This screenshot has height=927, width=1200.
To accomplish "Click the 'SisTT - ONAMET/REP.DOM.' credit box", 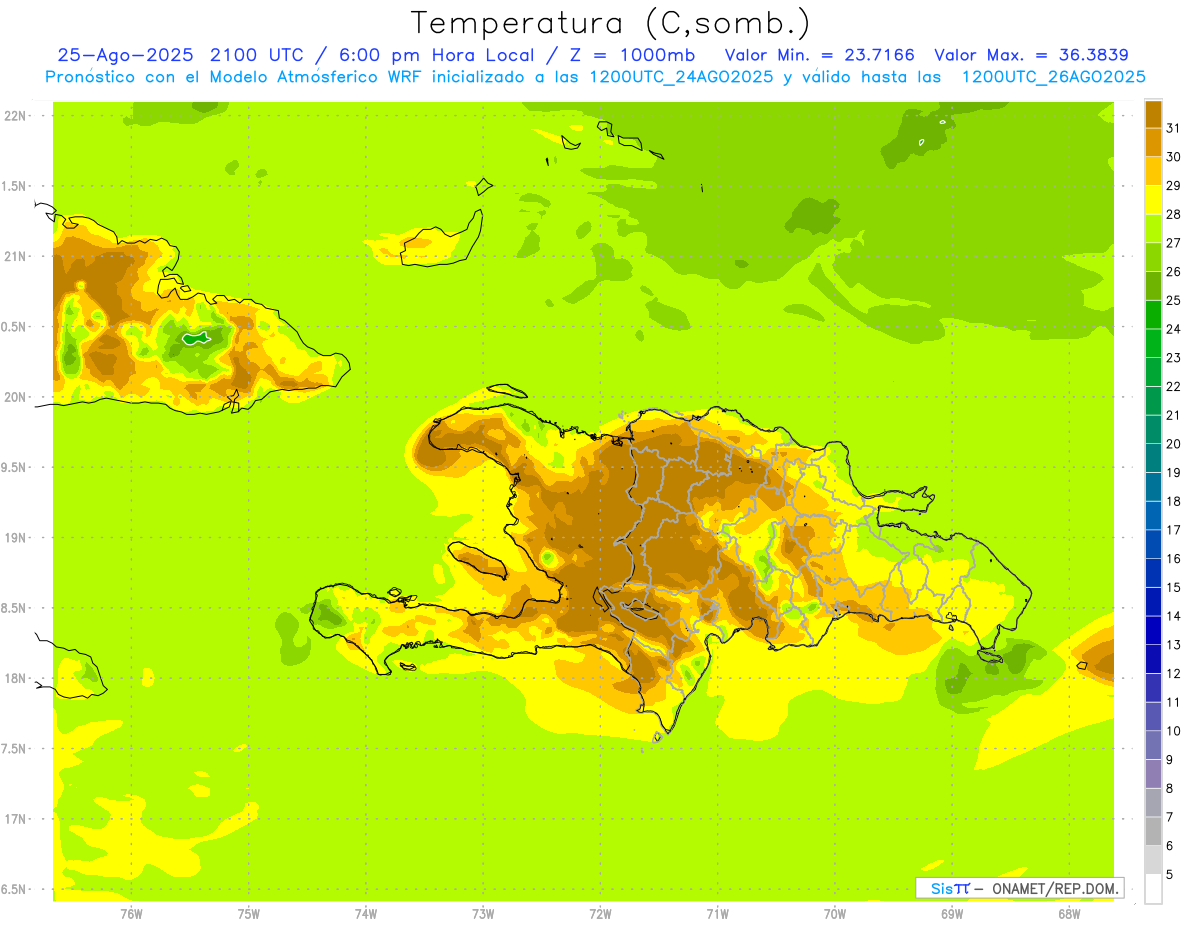I will pyautogui.click(x=1019, y=888).
